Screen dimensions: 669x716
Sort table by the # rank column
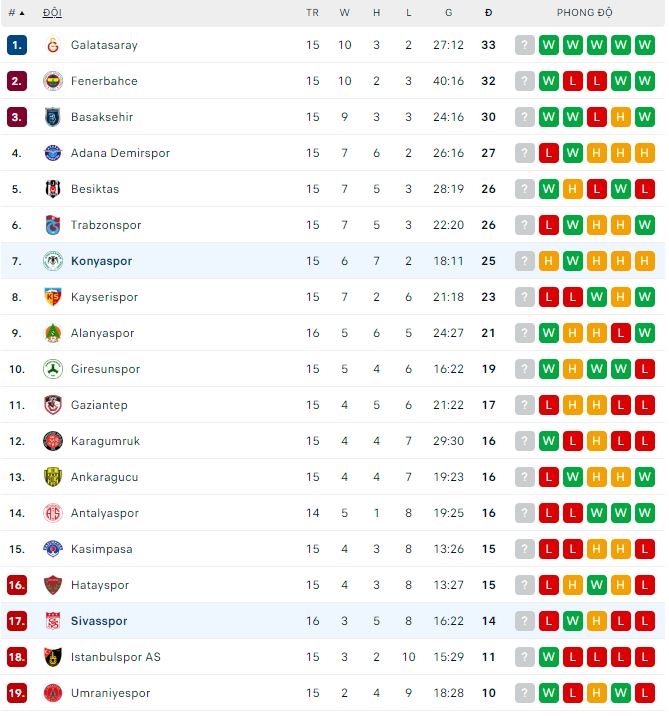coord(16,13)
